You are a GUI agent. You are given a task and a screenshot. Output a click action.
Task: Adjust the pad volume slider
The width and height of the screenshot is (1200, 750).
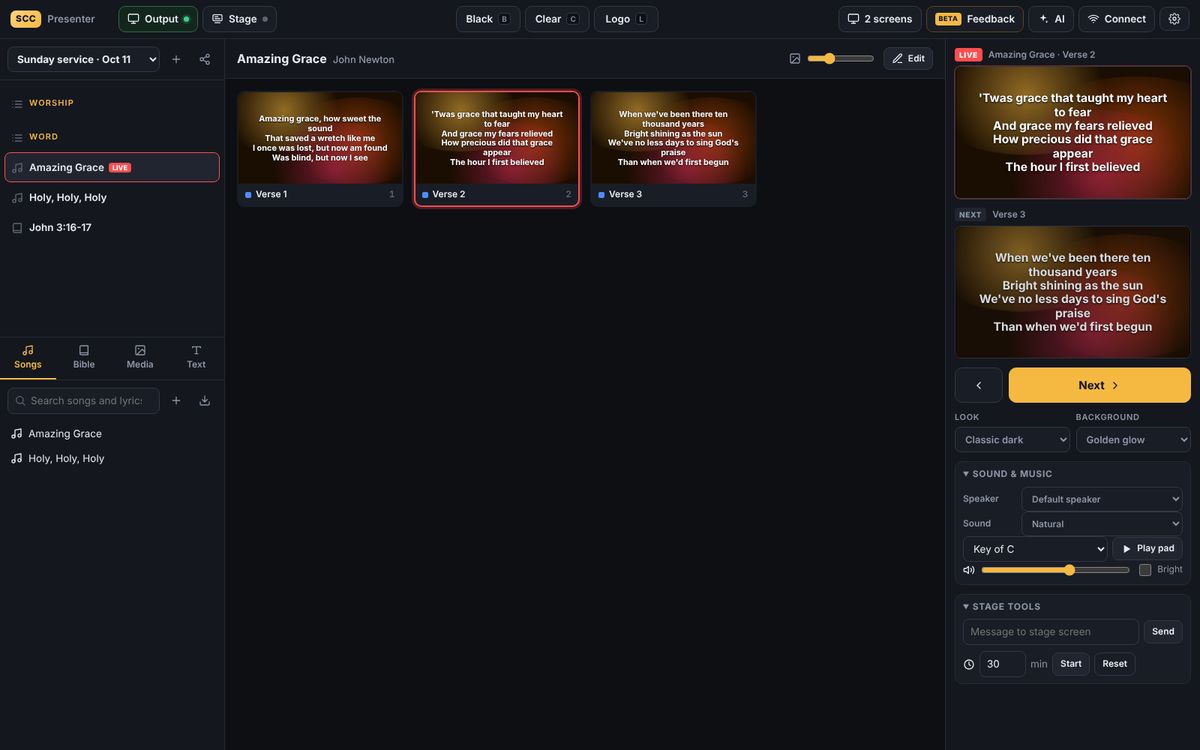(x=1056, y=570)
